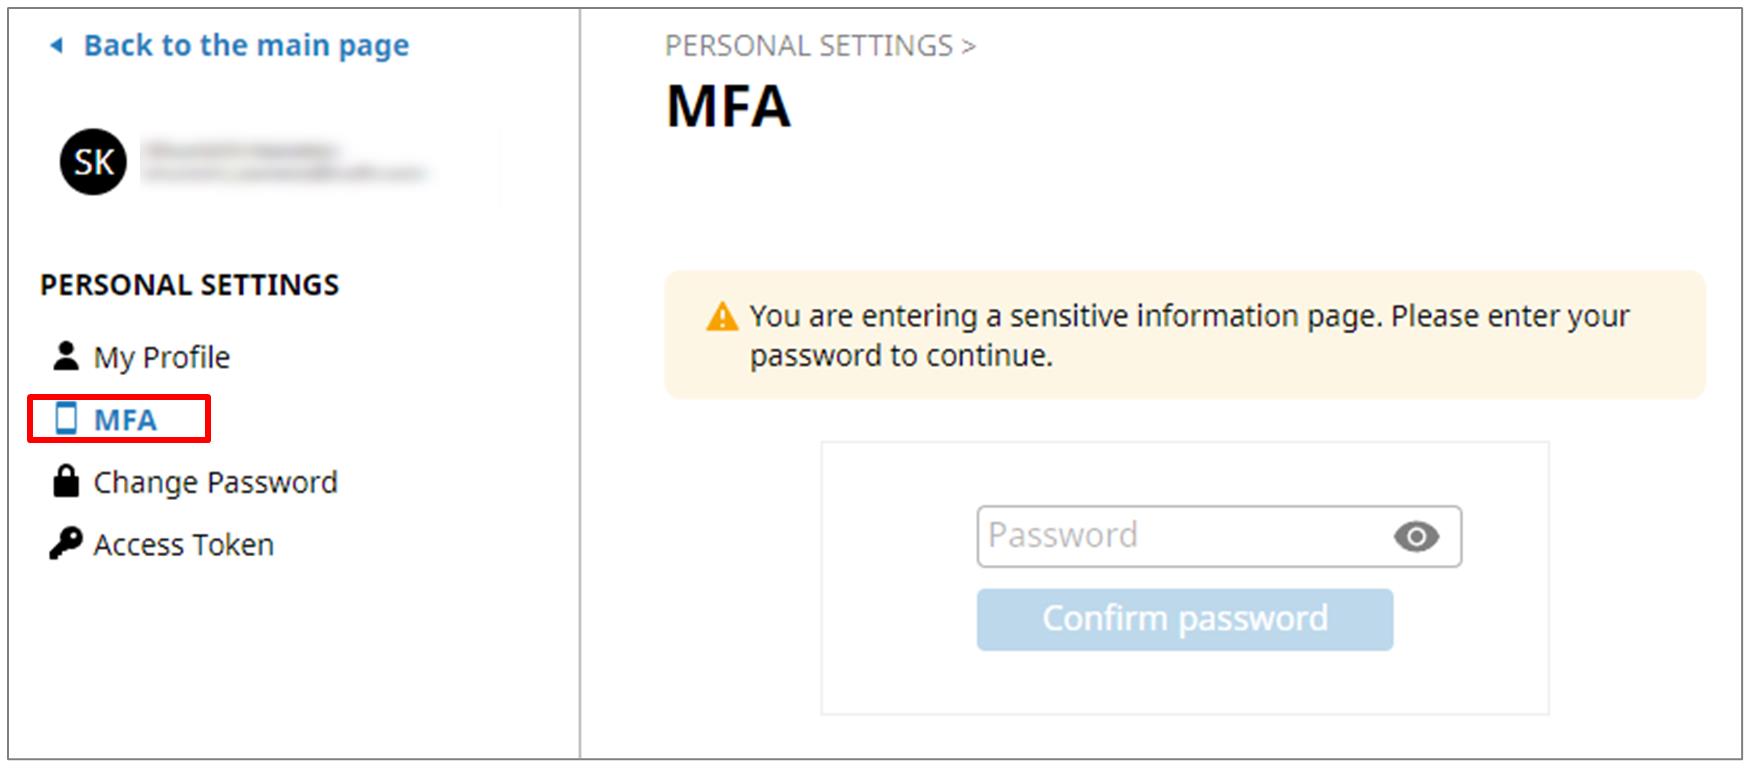The image size is (1751, 768).
Task: Click the sensitive information warning message
Action: click(x=1189, y=335)
